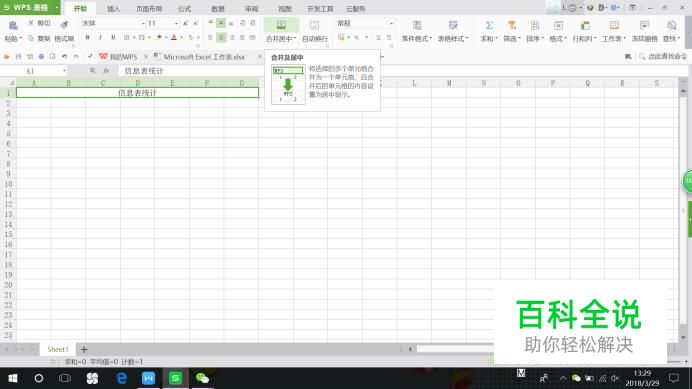Screen dimensions: 692x389
Task: Open the number format dropdown 常规
Action: 391,23
